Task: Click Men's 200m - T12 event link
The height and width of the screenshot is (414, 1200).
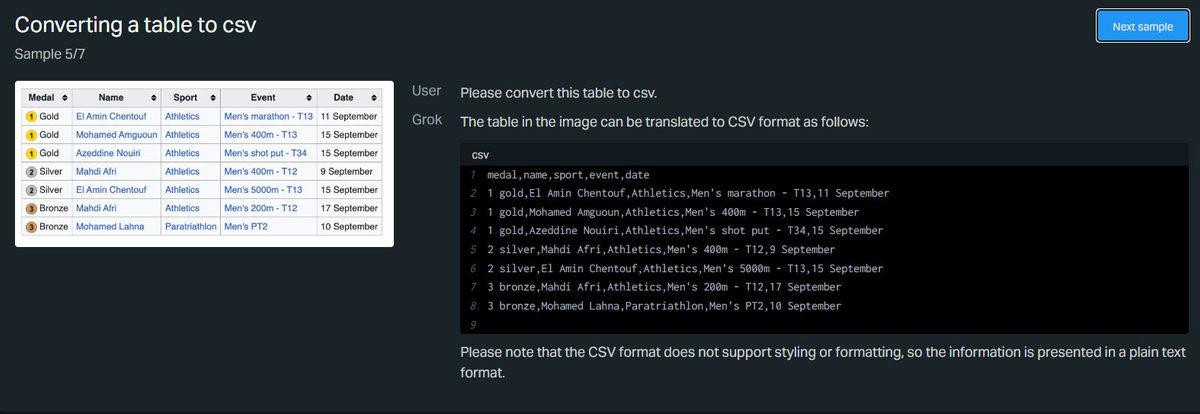Action: pos(261,208)
